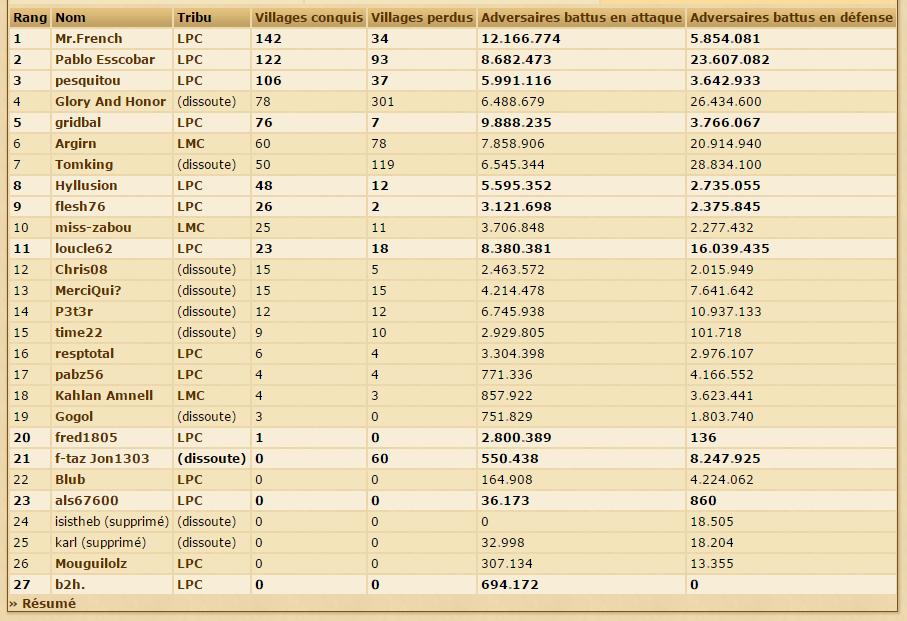Select the value 8.247.925 in f-taz Jon1303 row
This screenshot has width=907, height=621.
click(725, 459)
